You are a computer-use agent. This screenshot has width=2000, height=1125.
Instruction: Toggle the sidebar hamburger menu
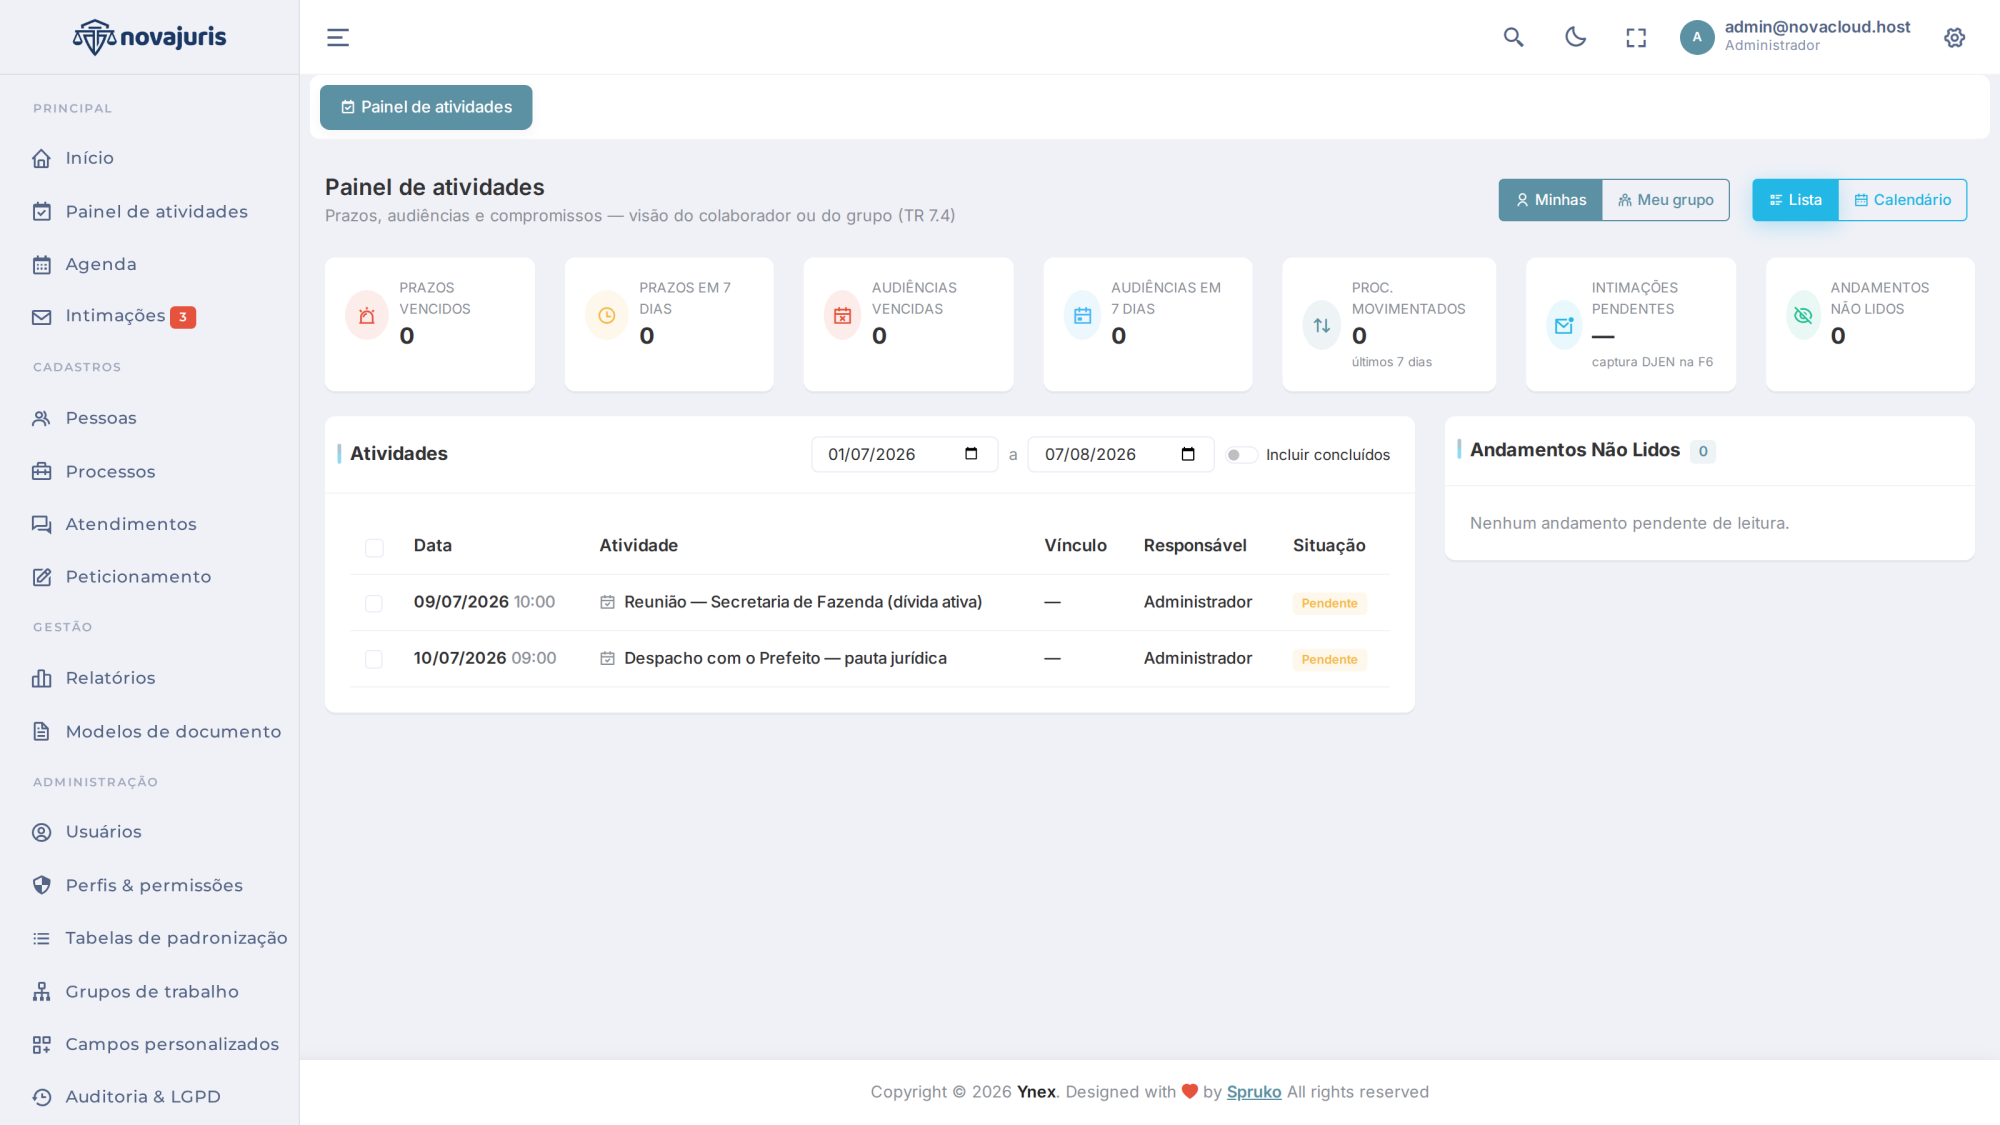[x=338, y=38]
